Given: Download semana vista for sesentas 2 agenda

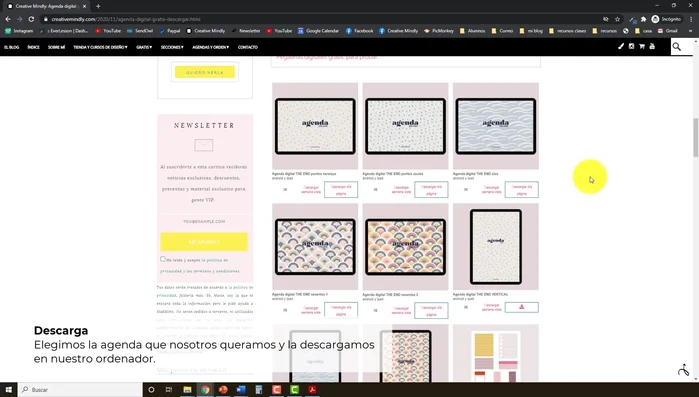Looking at the screenshot, I should [x=401, y=311].
